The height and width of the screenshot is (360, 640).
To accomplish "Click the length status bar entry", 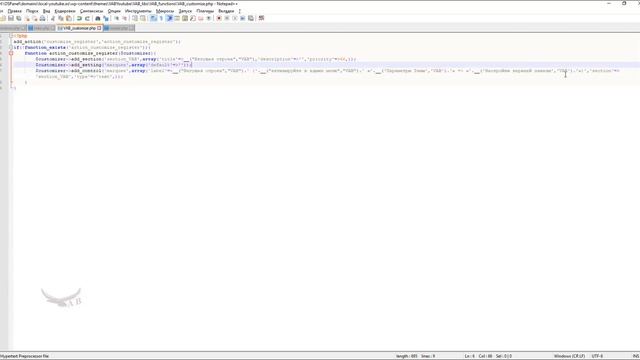I will (x=416, y=356).
